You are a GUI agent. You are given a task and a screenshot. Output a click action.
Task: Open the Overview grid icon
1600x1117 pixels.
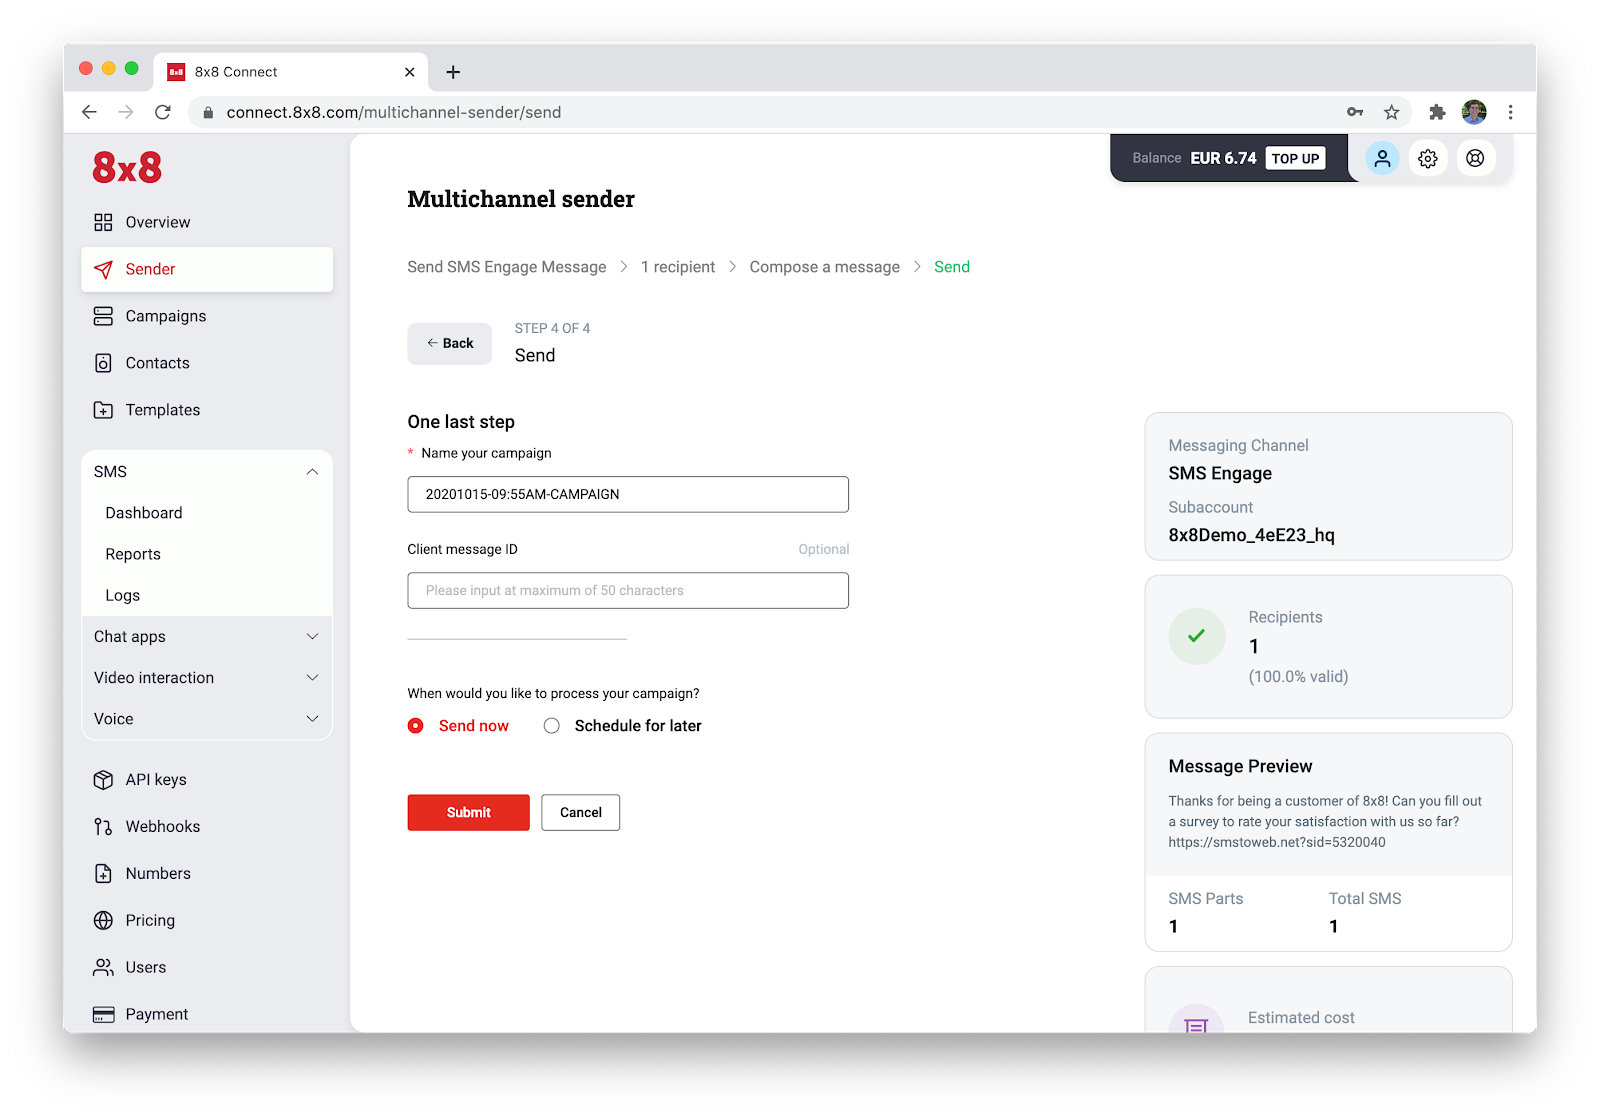(x=103, y=222)
